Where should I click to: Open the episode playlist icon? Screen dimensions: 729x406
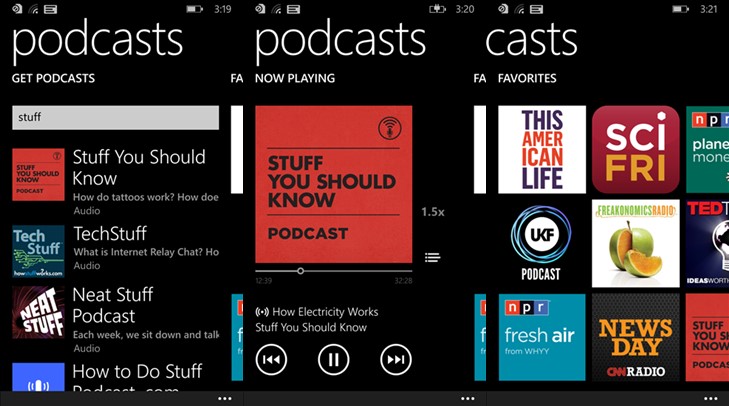(x=432, y=257)
